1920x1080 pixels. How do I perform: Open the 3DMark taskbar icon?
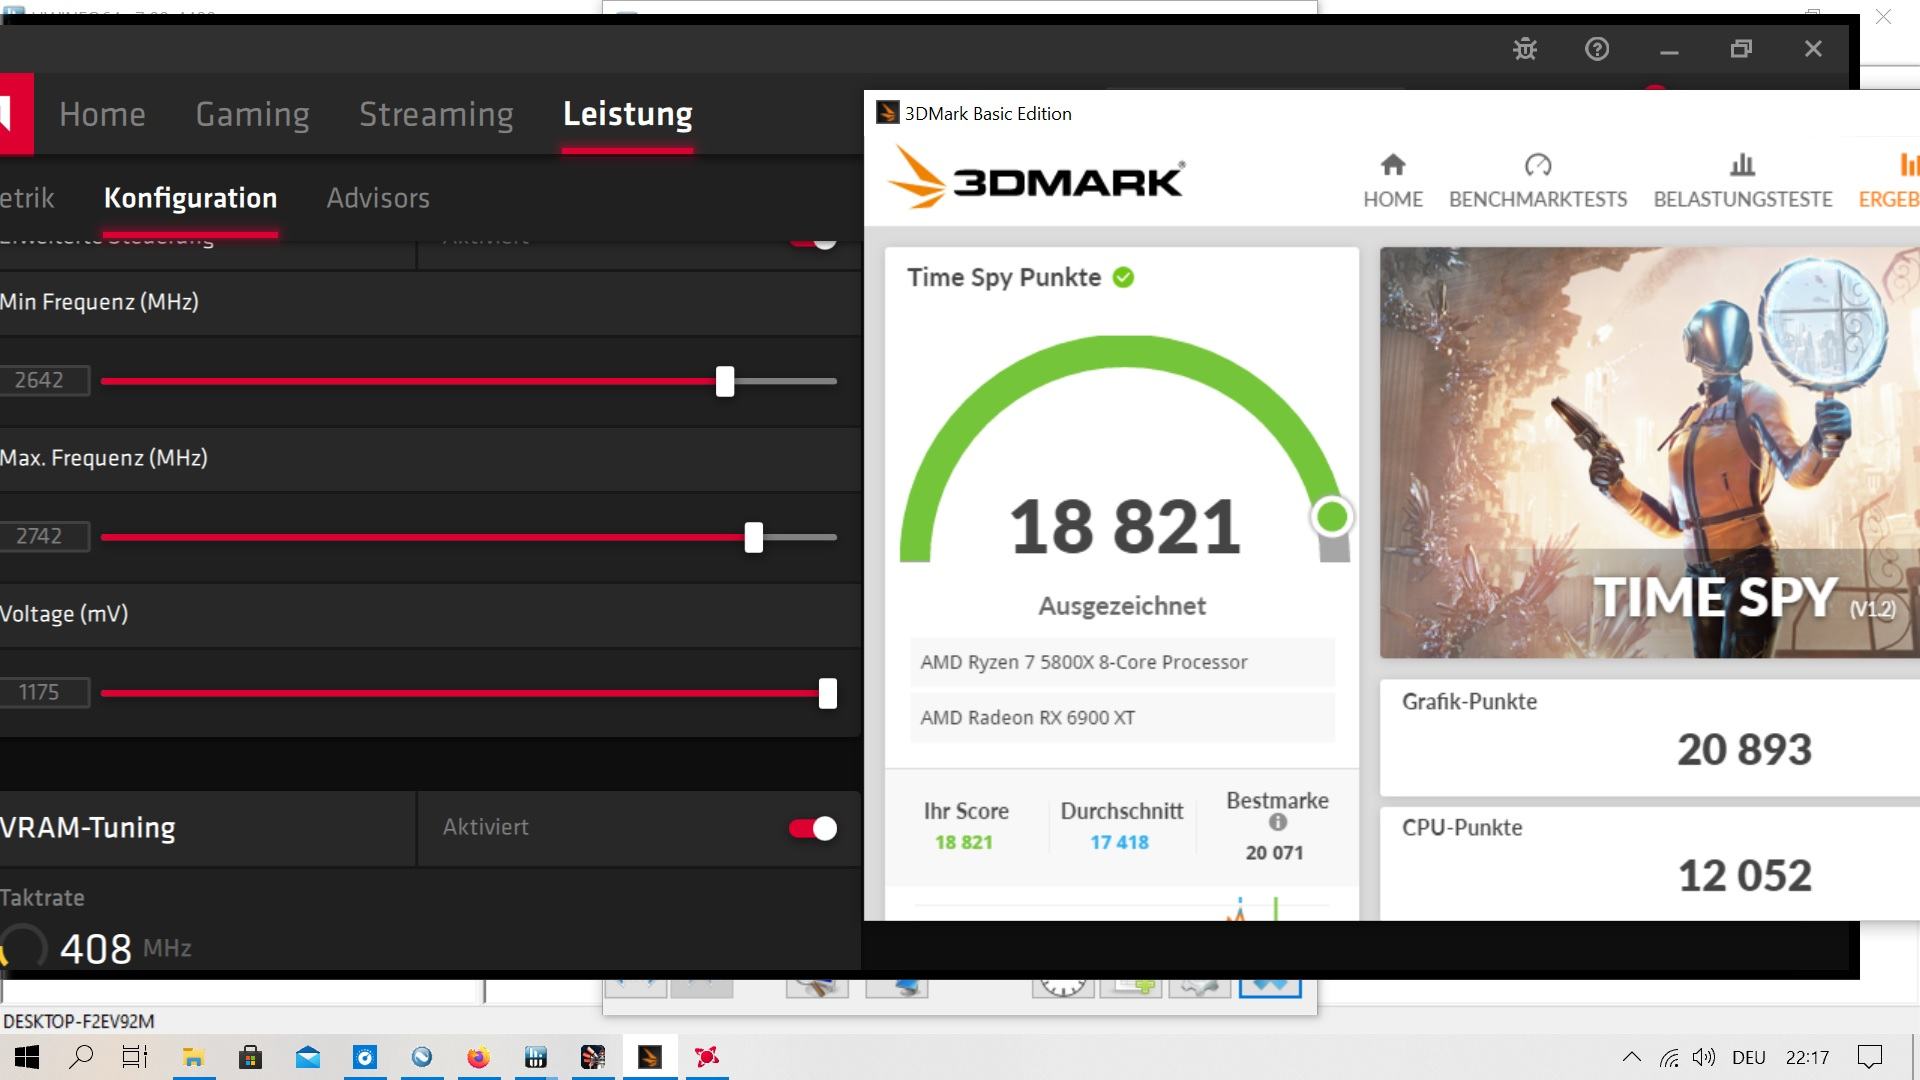[x=650, y=1057]
